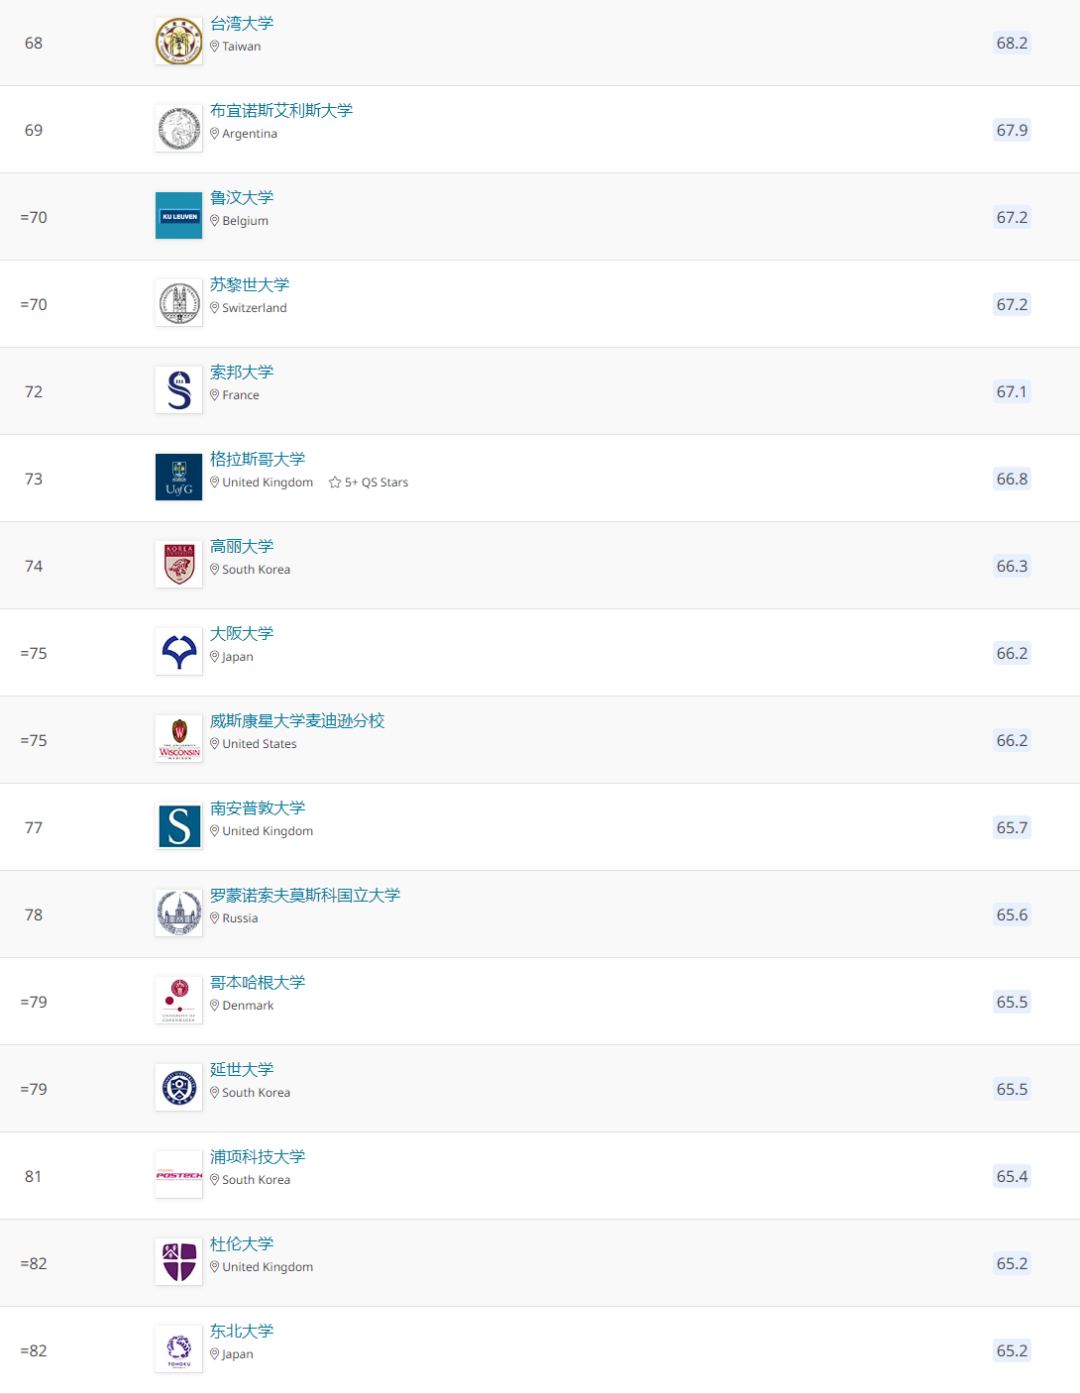This screenshot has width=1080, height=1394.
Task: Open the 台湾大学 link
Action: click(x=241, y=24)
